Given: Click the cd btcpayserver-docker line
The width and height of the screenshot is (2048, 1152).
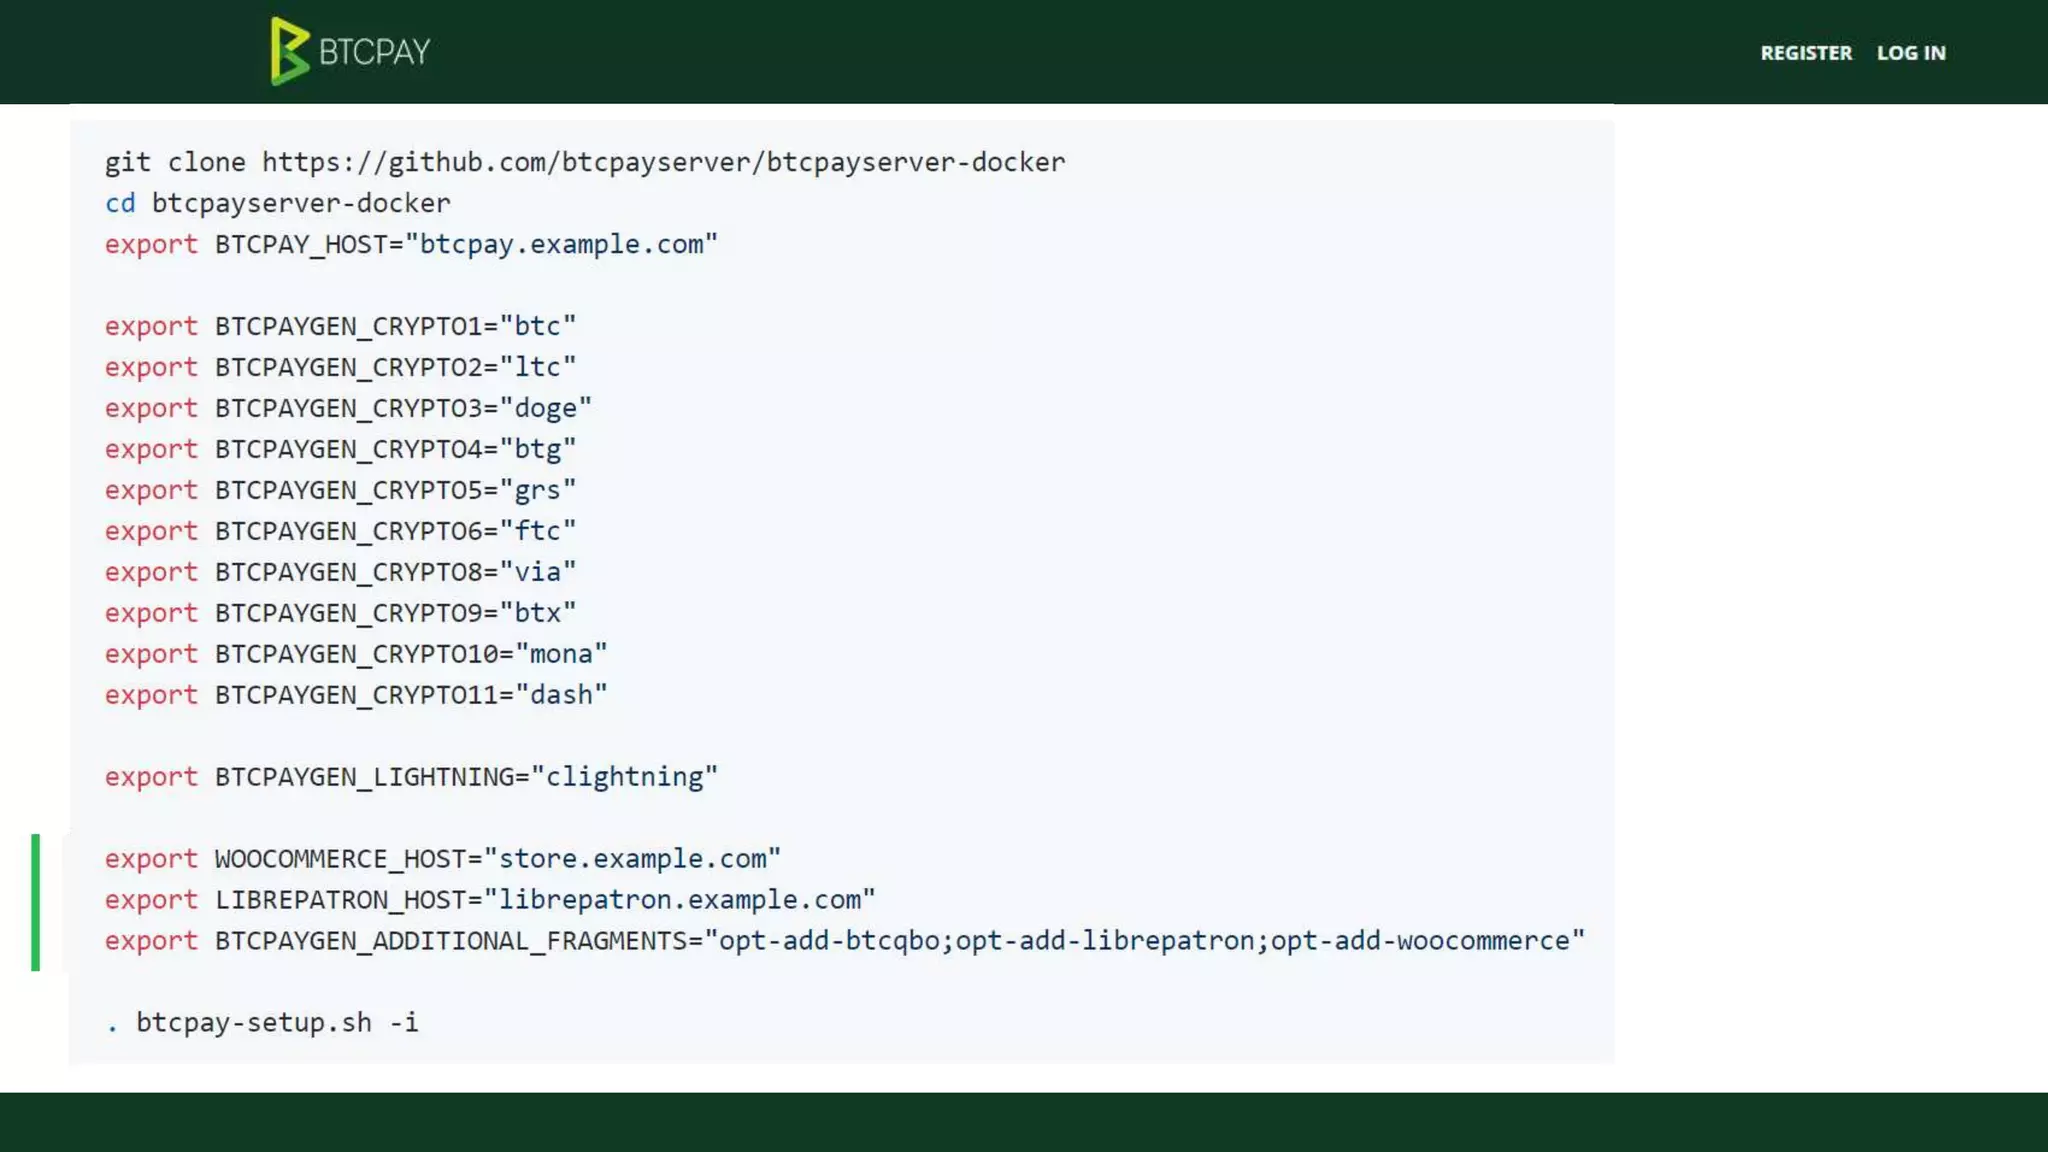Looking at the screenshot, I should pos(278,203).
